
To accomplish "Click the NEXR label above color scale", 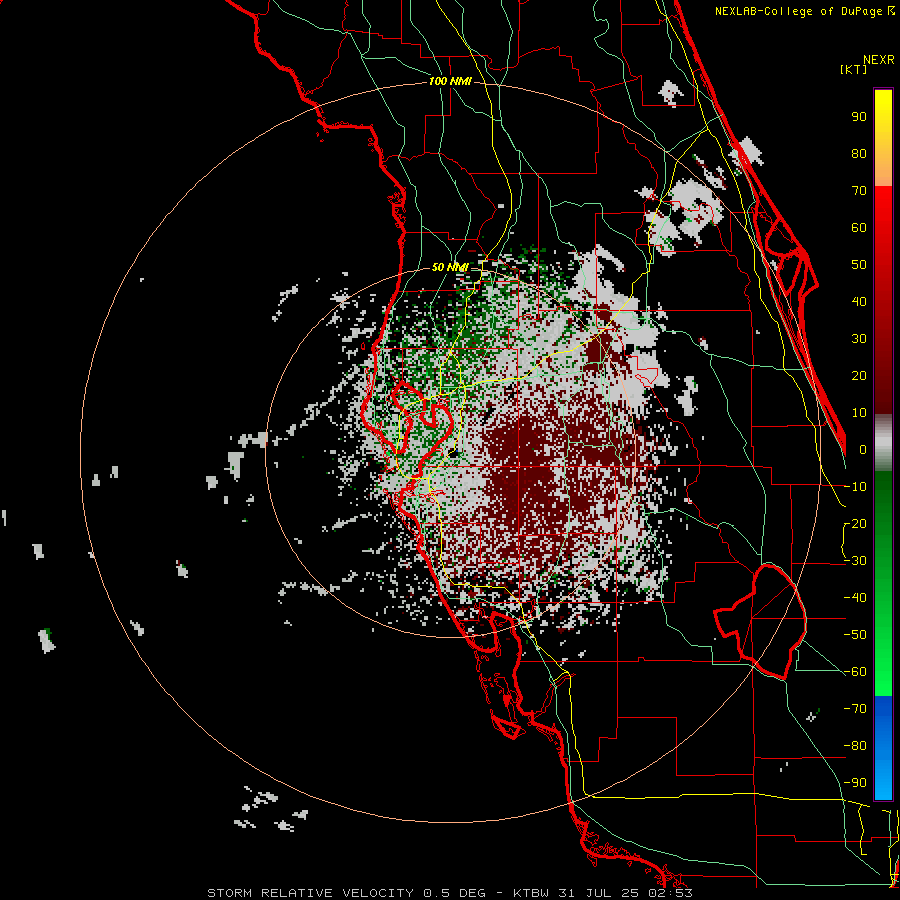I will pyautogui.click(x=879, y=60).
